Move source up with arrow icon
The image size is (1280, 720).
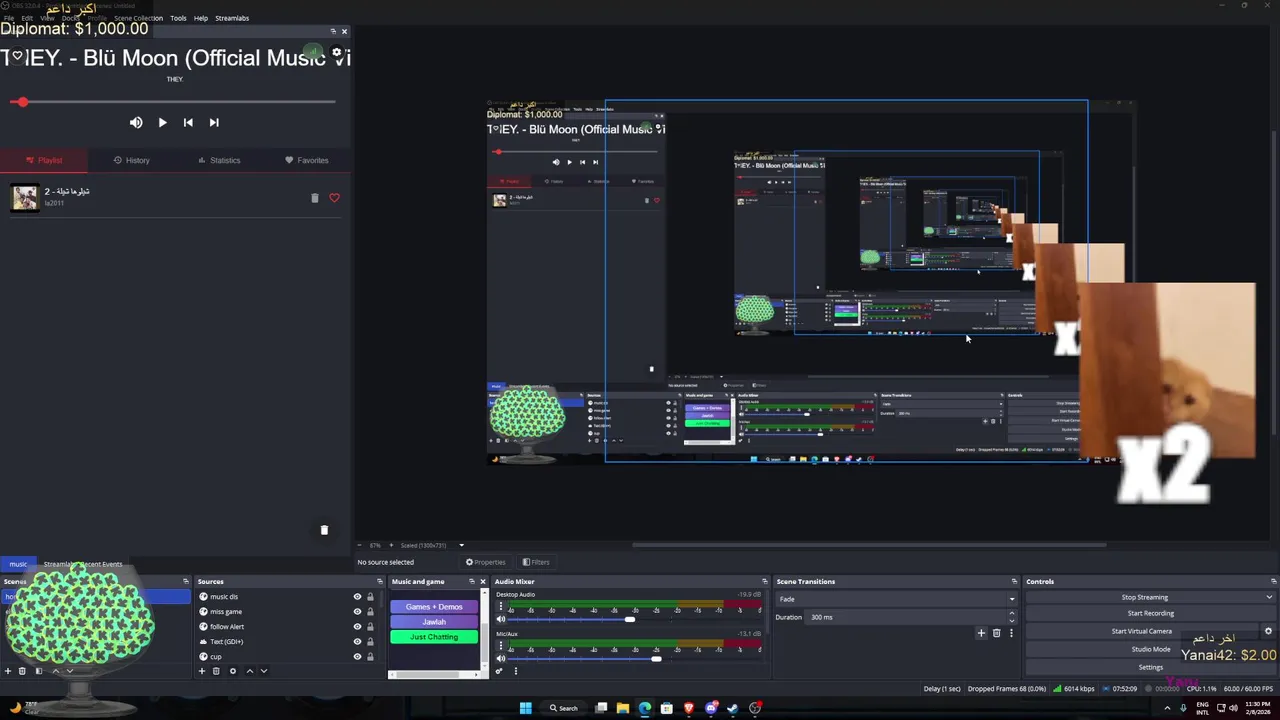pos(250,671)
